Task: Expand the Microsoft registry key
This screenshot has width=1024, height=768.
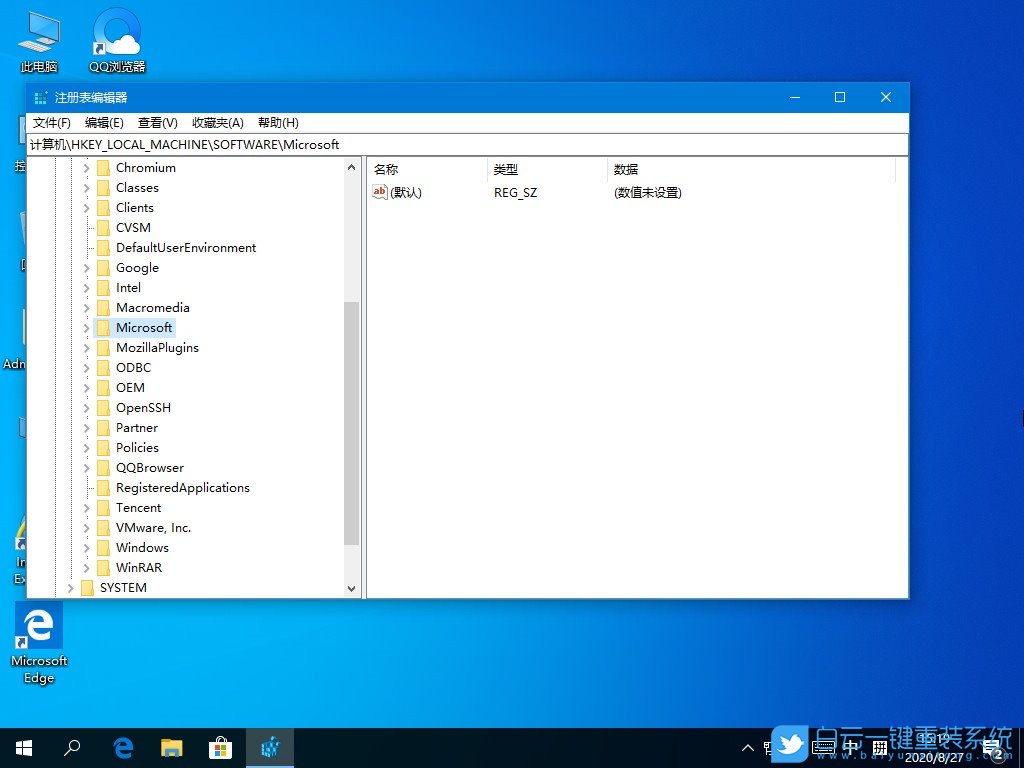Action: 85,327
